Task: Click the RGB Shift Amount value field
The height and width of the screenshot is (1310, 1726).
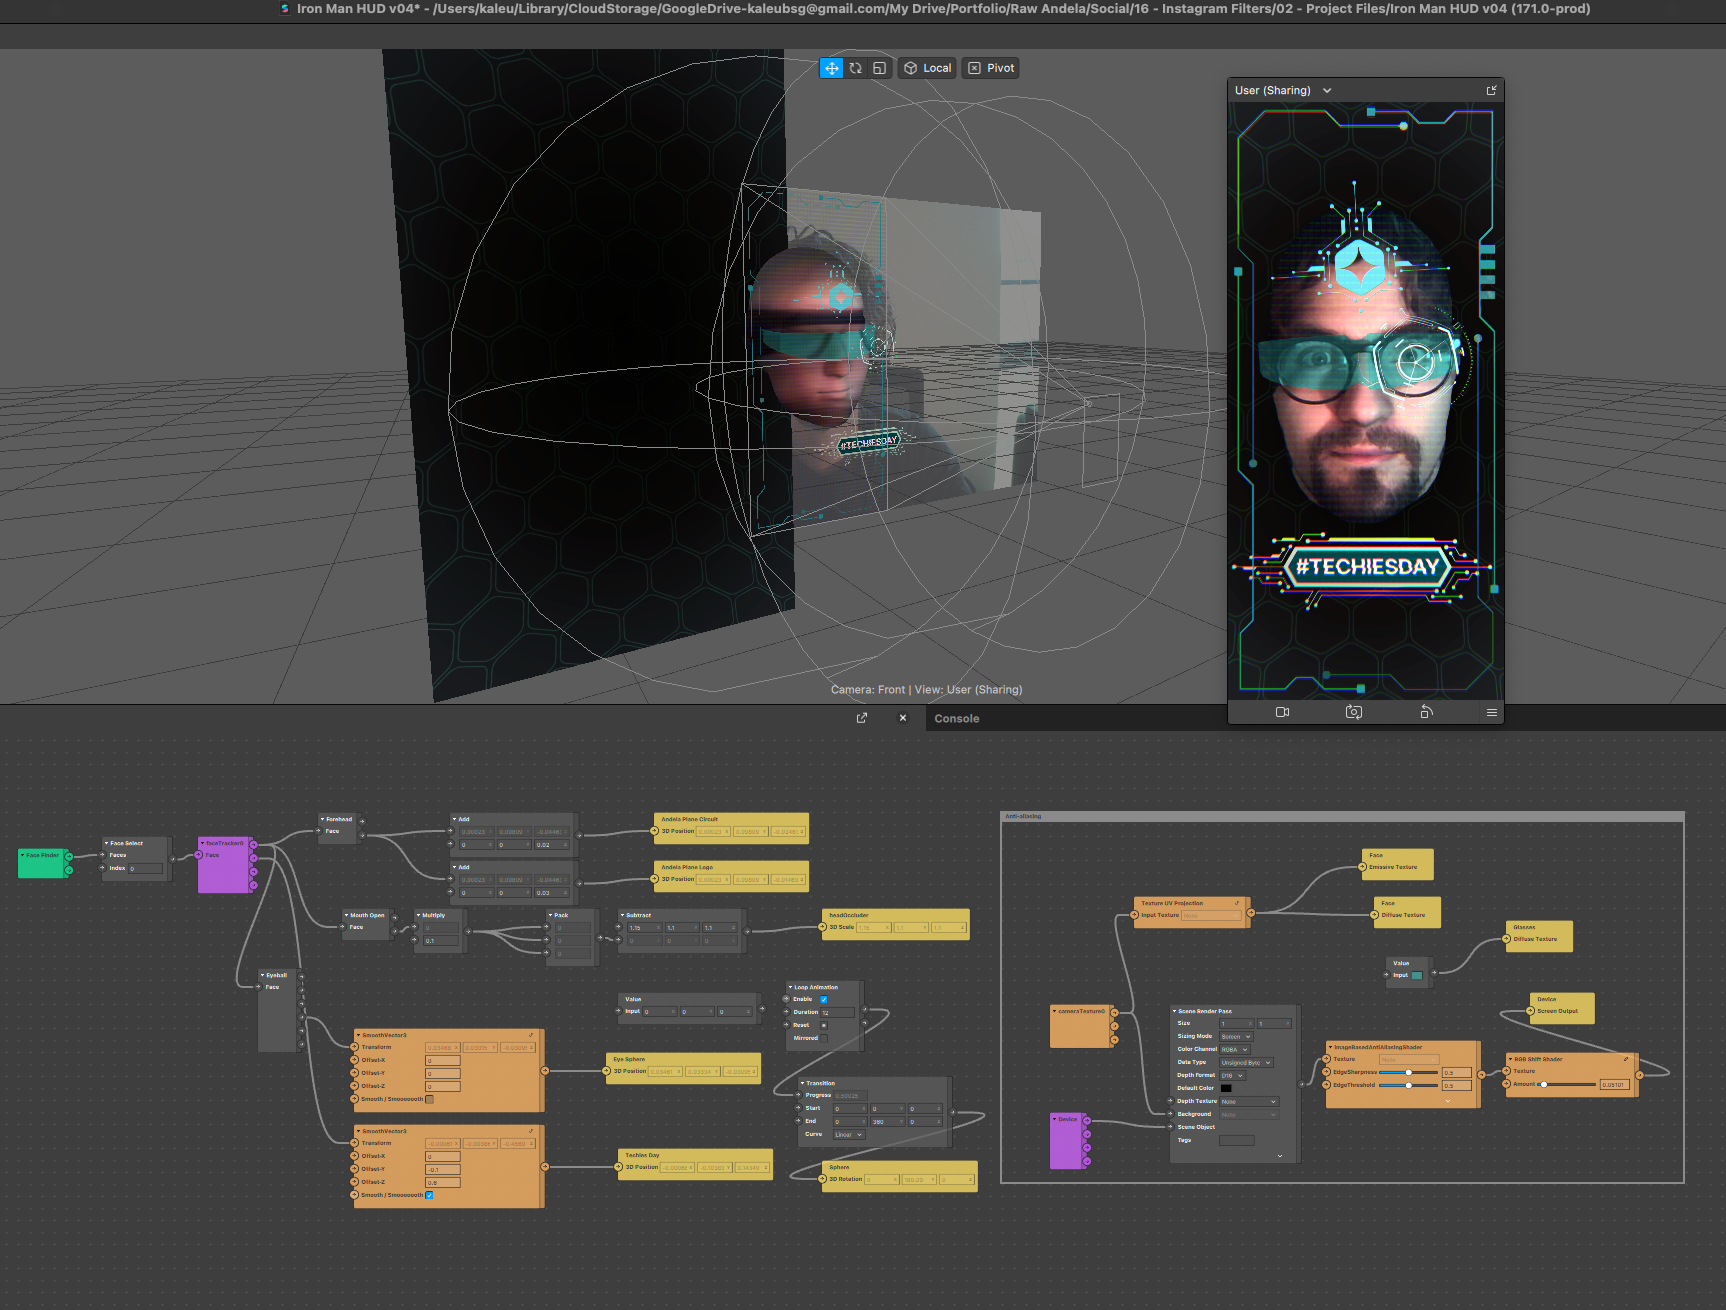Action: [x=1615, y=1084]
